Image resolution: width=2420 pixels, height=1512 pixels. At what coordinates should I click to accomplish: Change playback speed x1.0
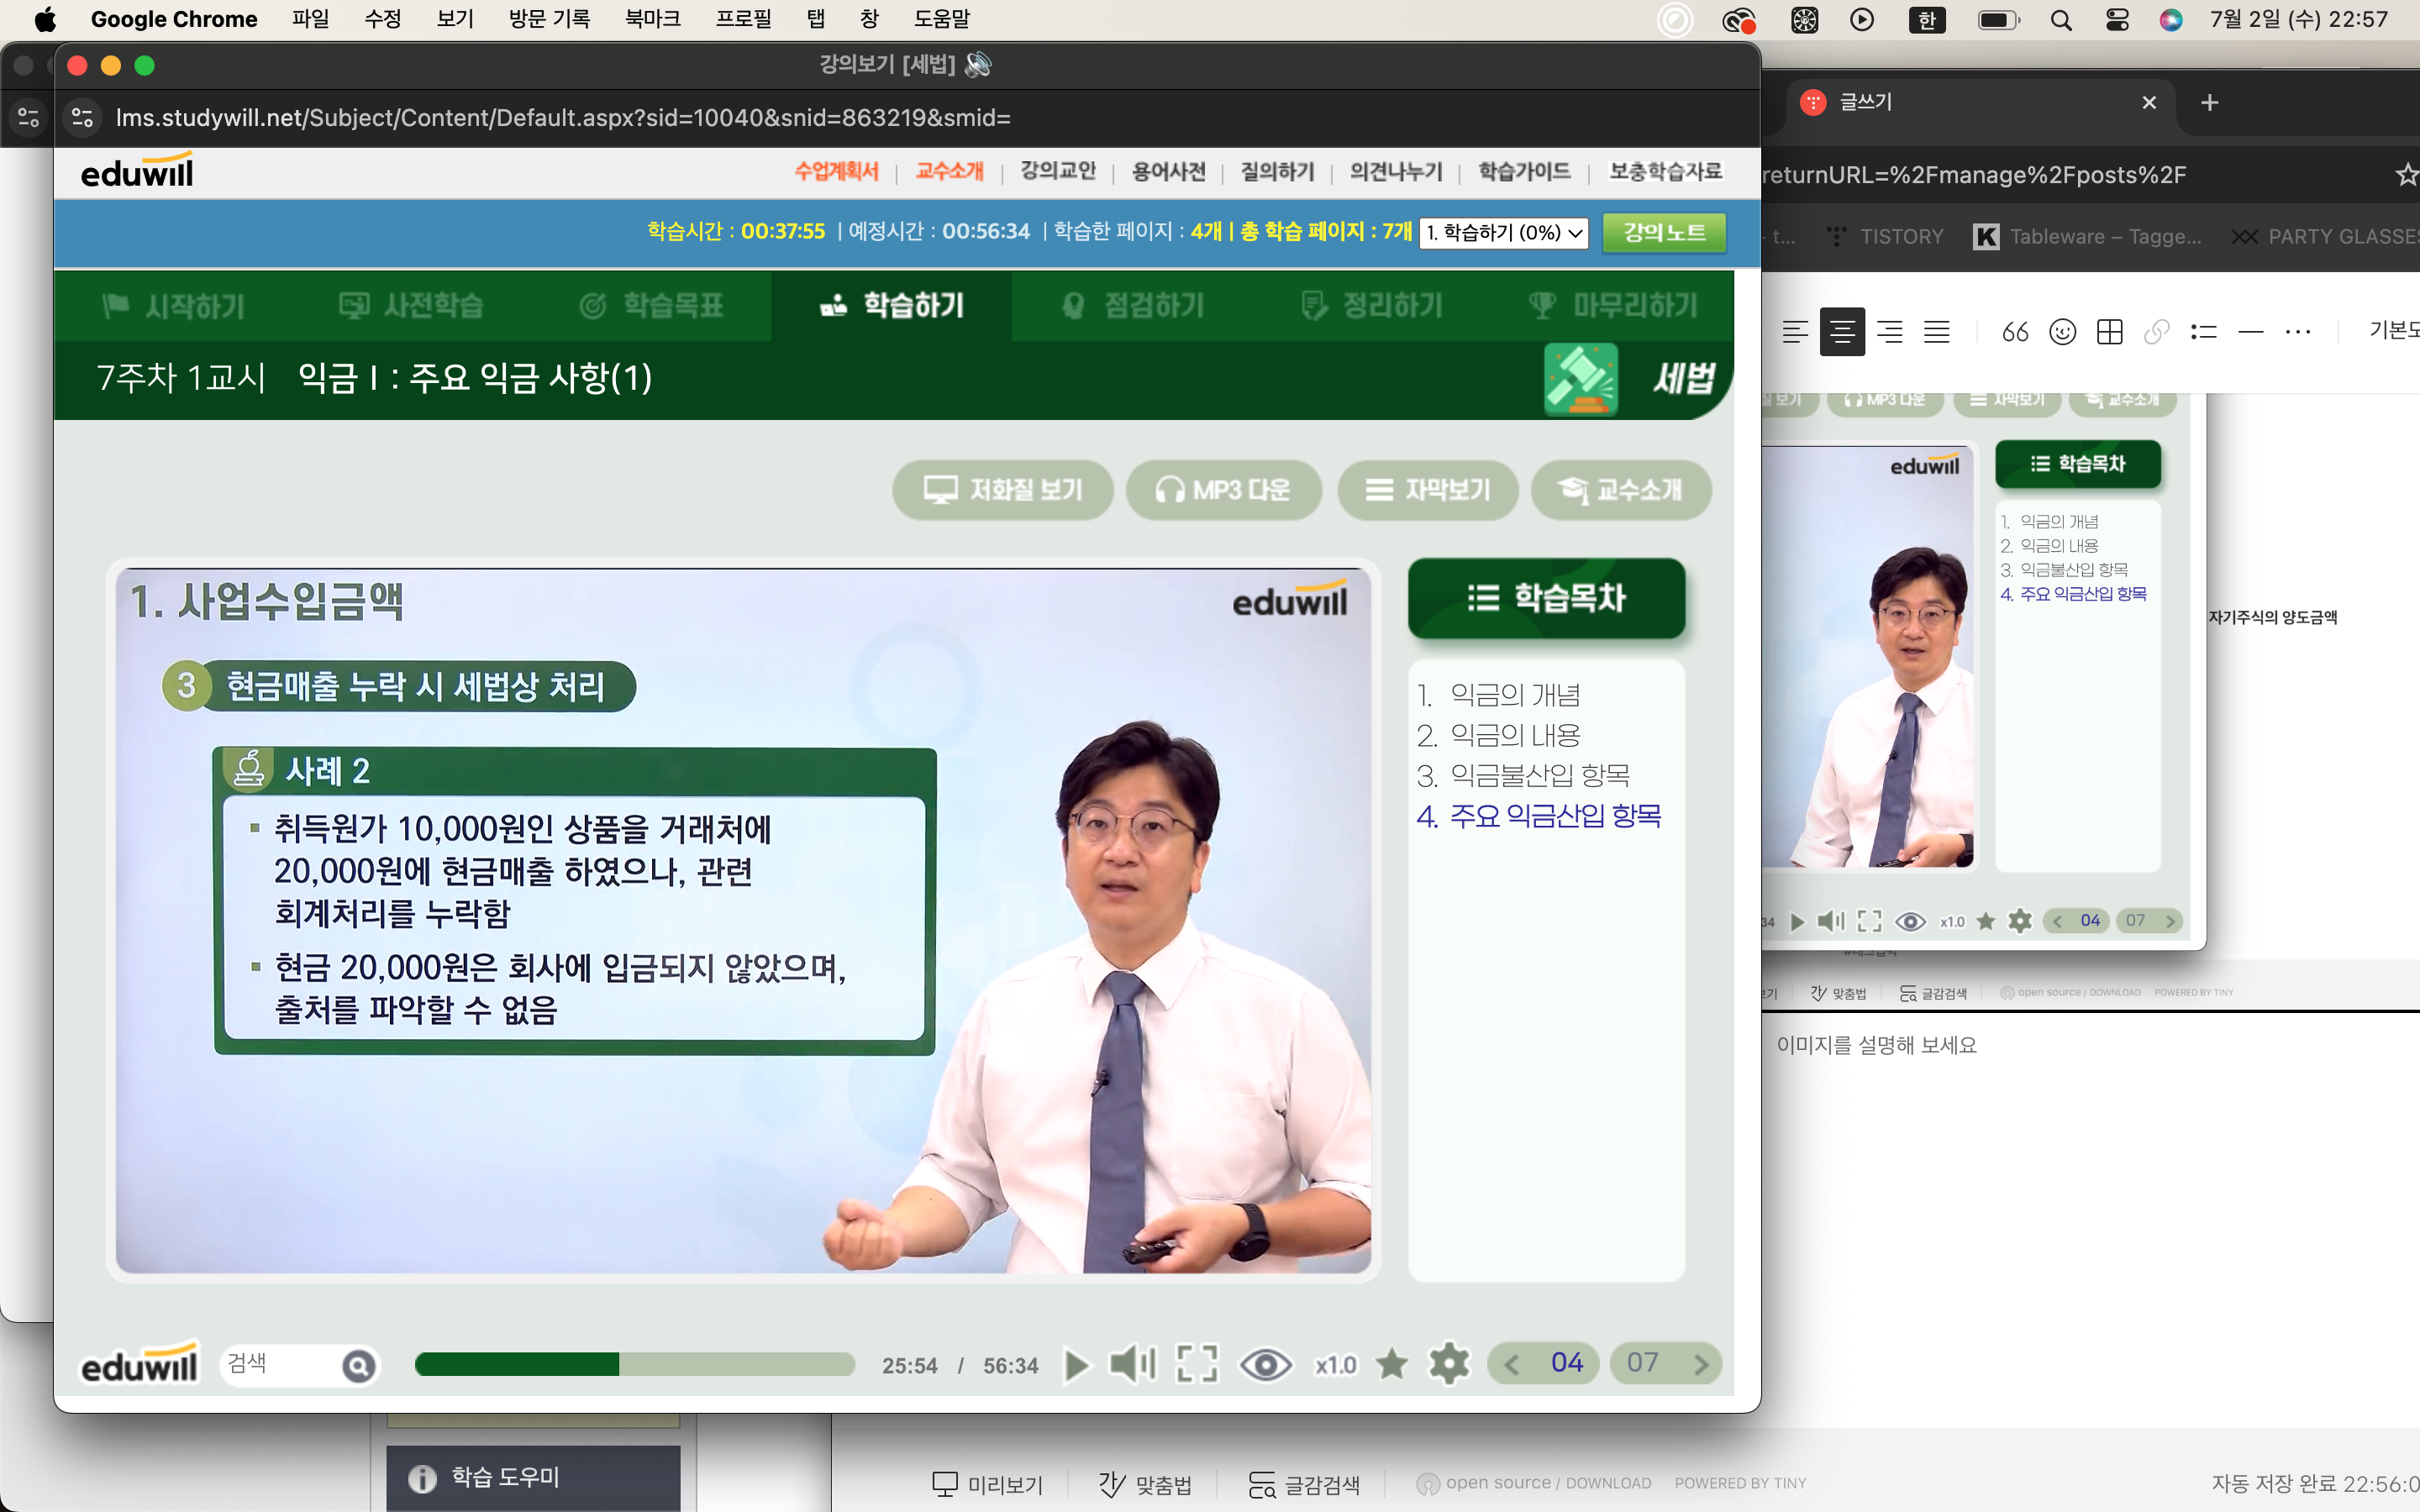pos(1335,1365)
